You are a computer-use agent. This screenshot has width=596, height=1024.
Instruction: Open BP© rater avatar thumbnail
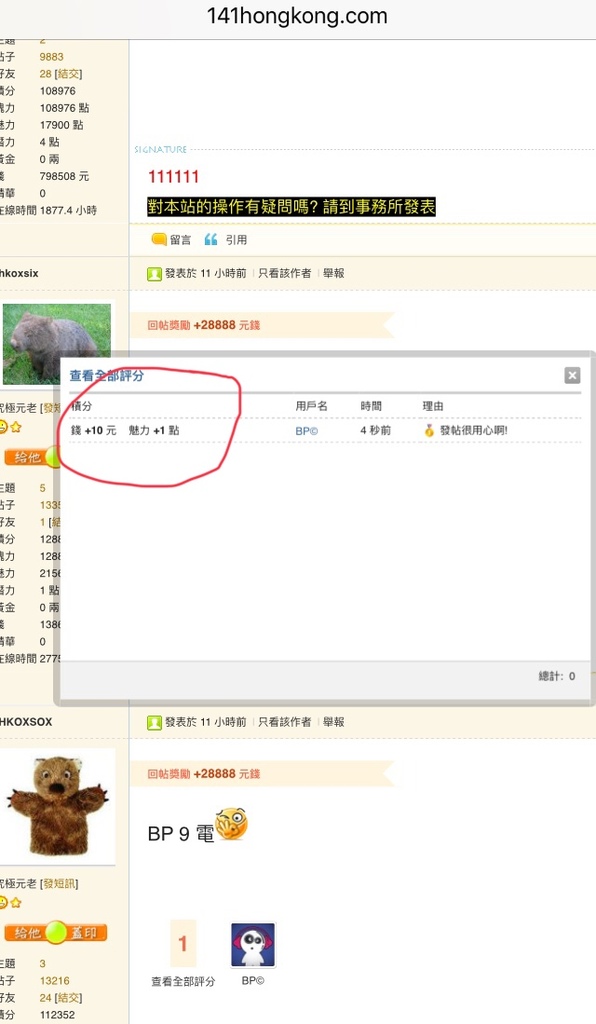point(253,945)
